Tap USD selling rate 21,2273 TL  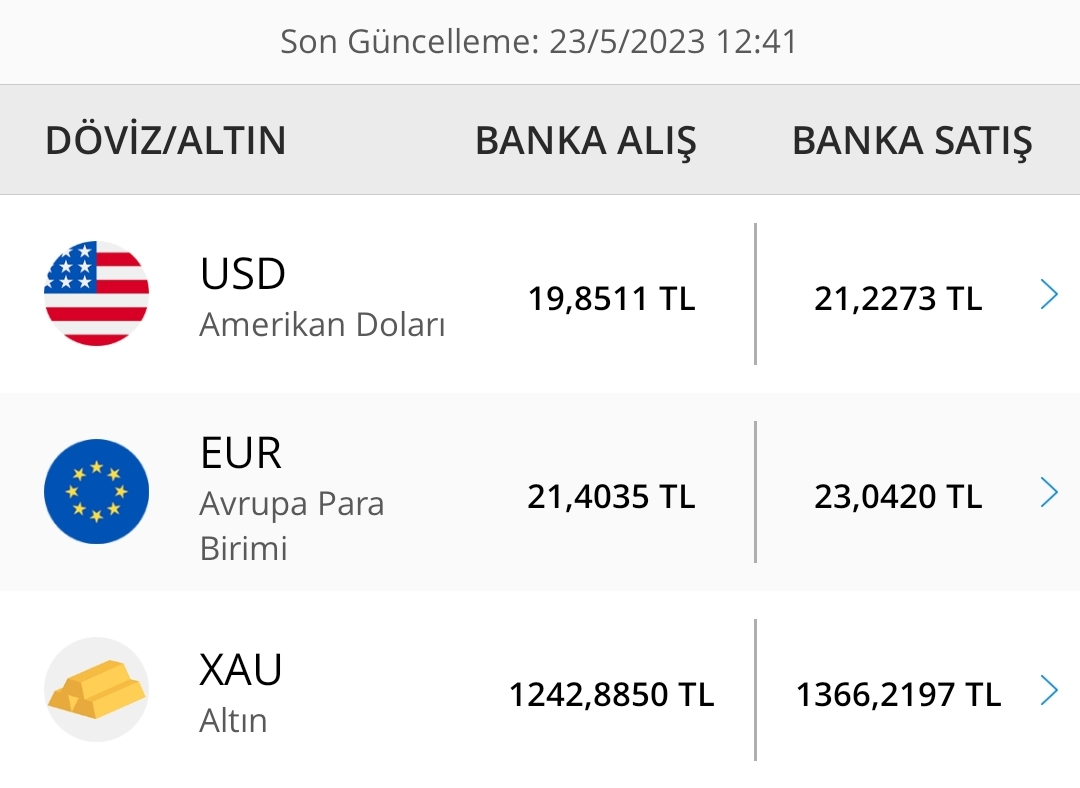coord(898,299)
